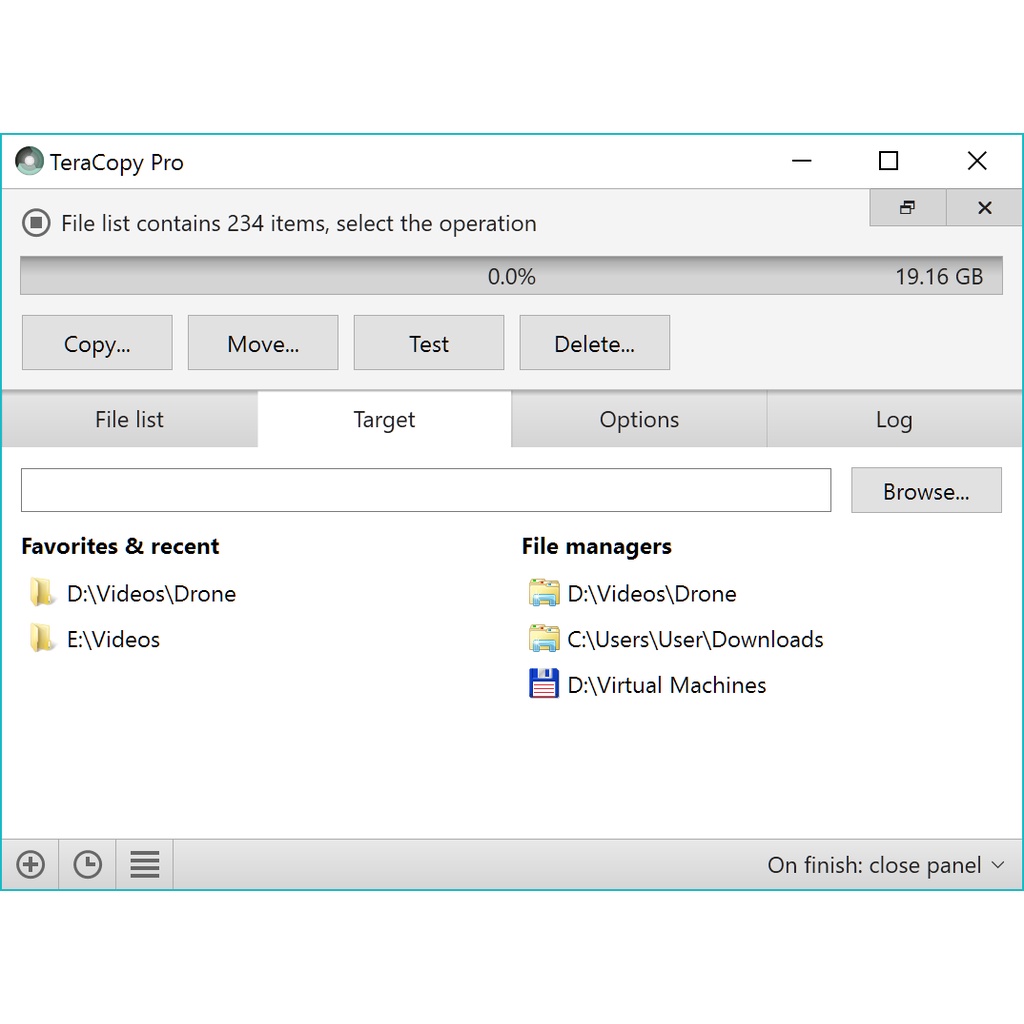Click the target path input field
This screenshot has height=1024, width=1024.
426,491
